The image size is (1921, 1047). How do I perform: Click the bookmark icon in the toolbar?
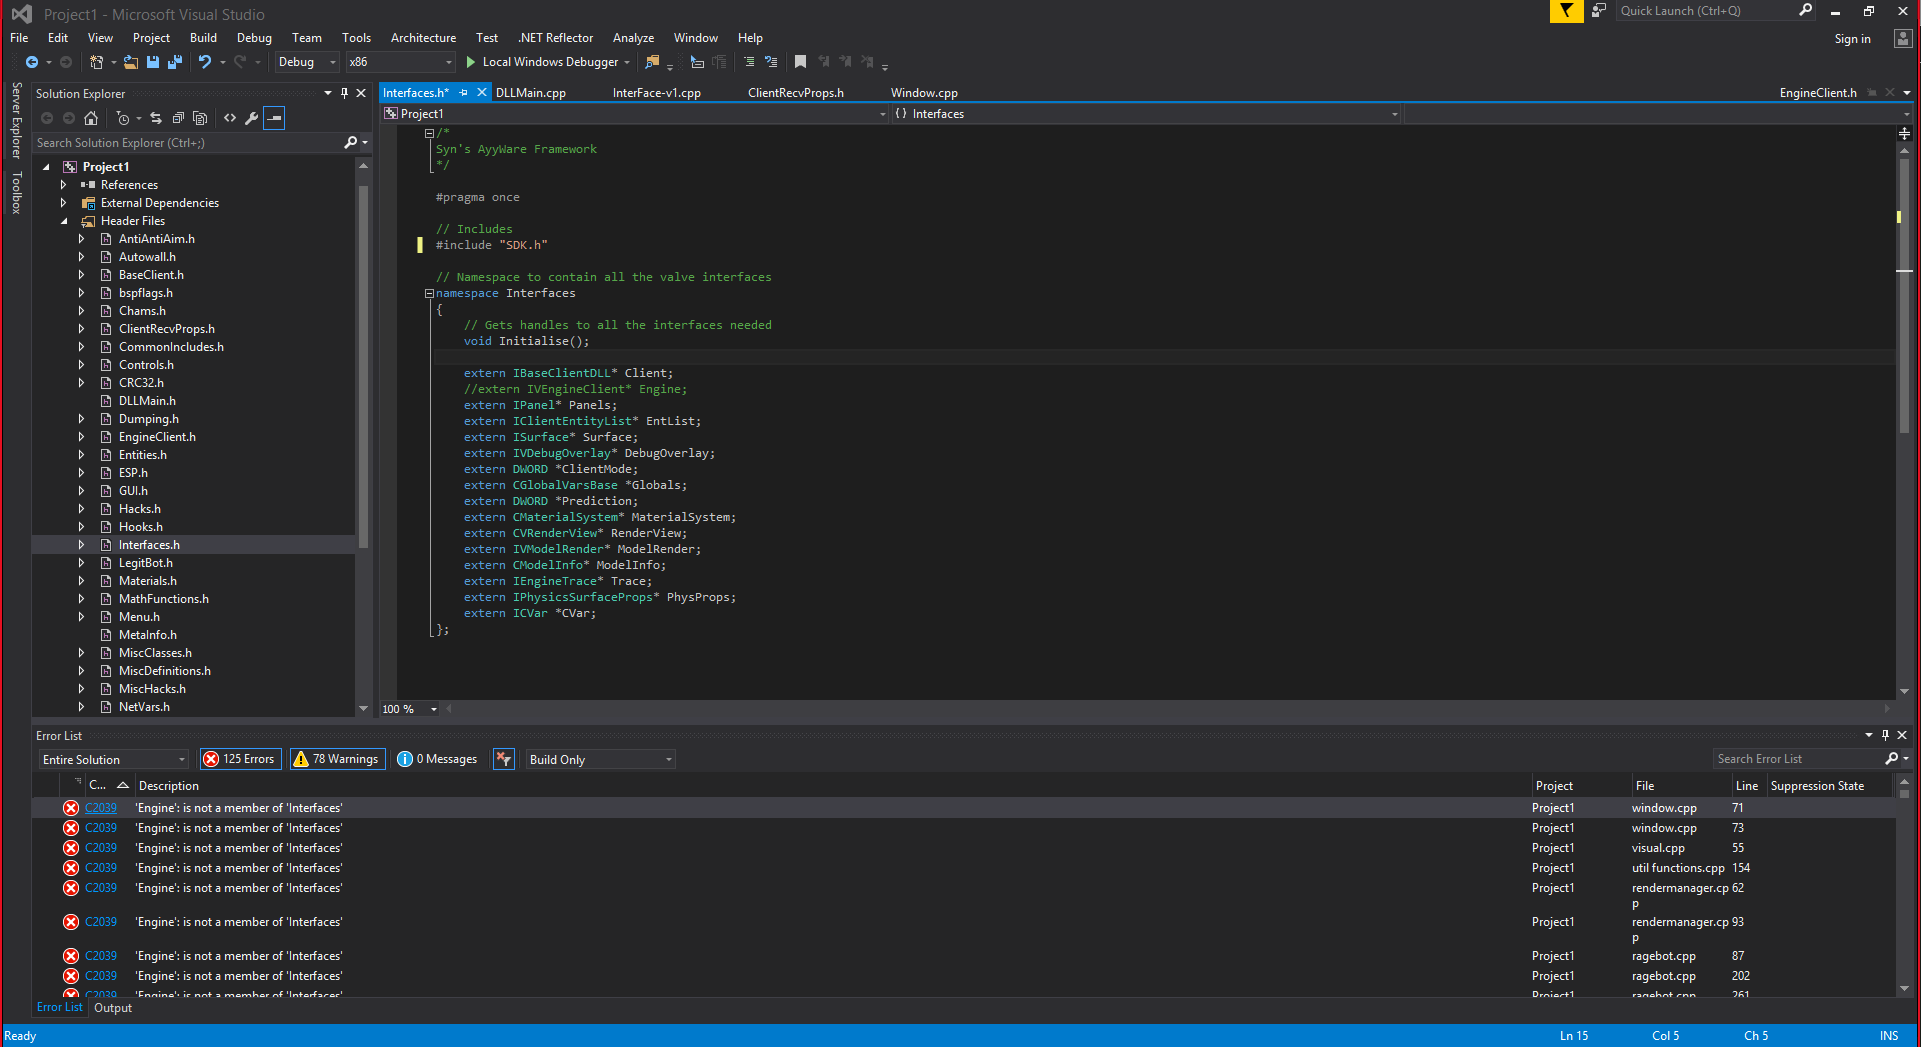800,62
